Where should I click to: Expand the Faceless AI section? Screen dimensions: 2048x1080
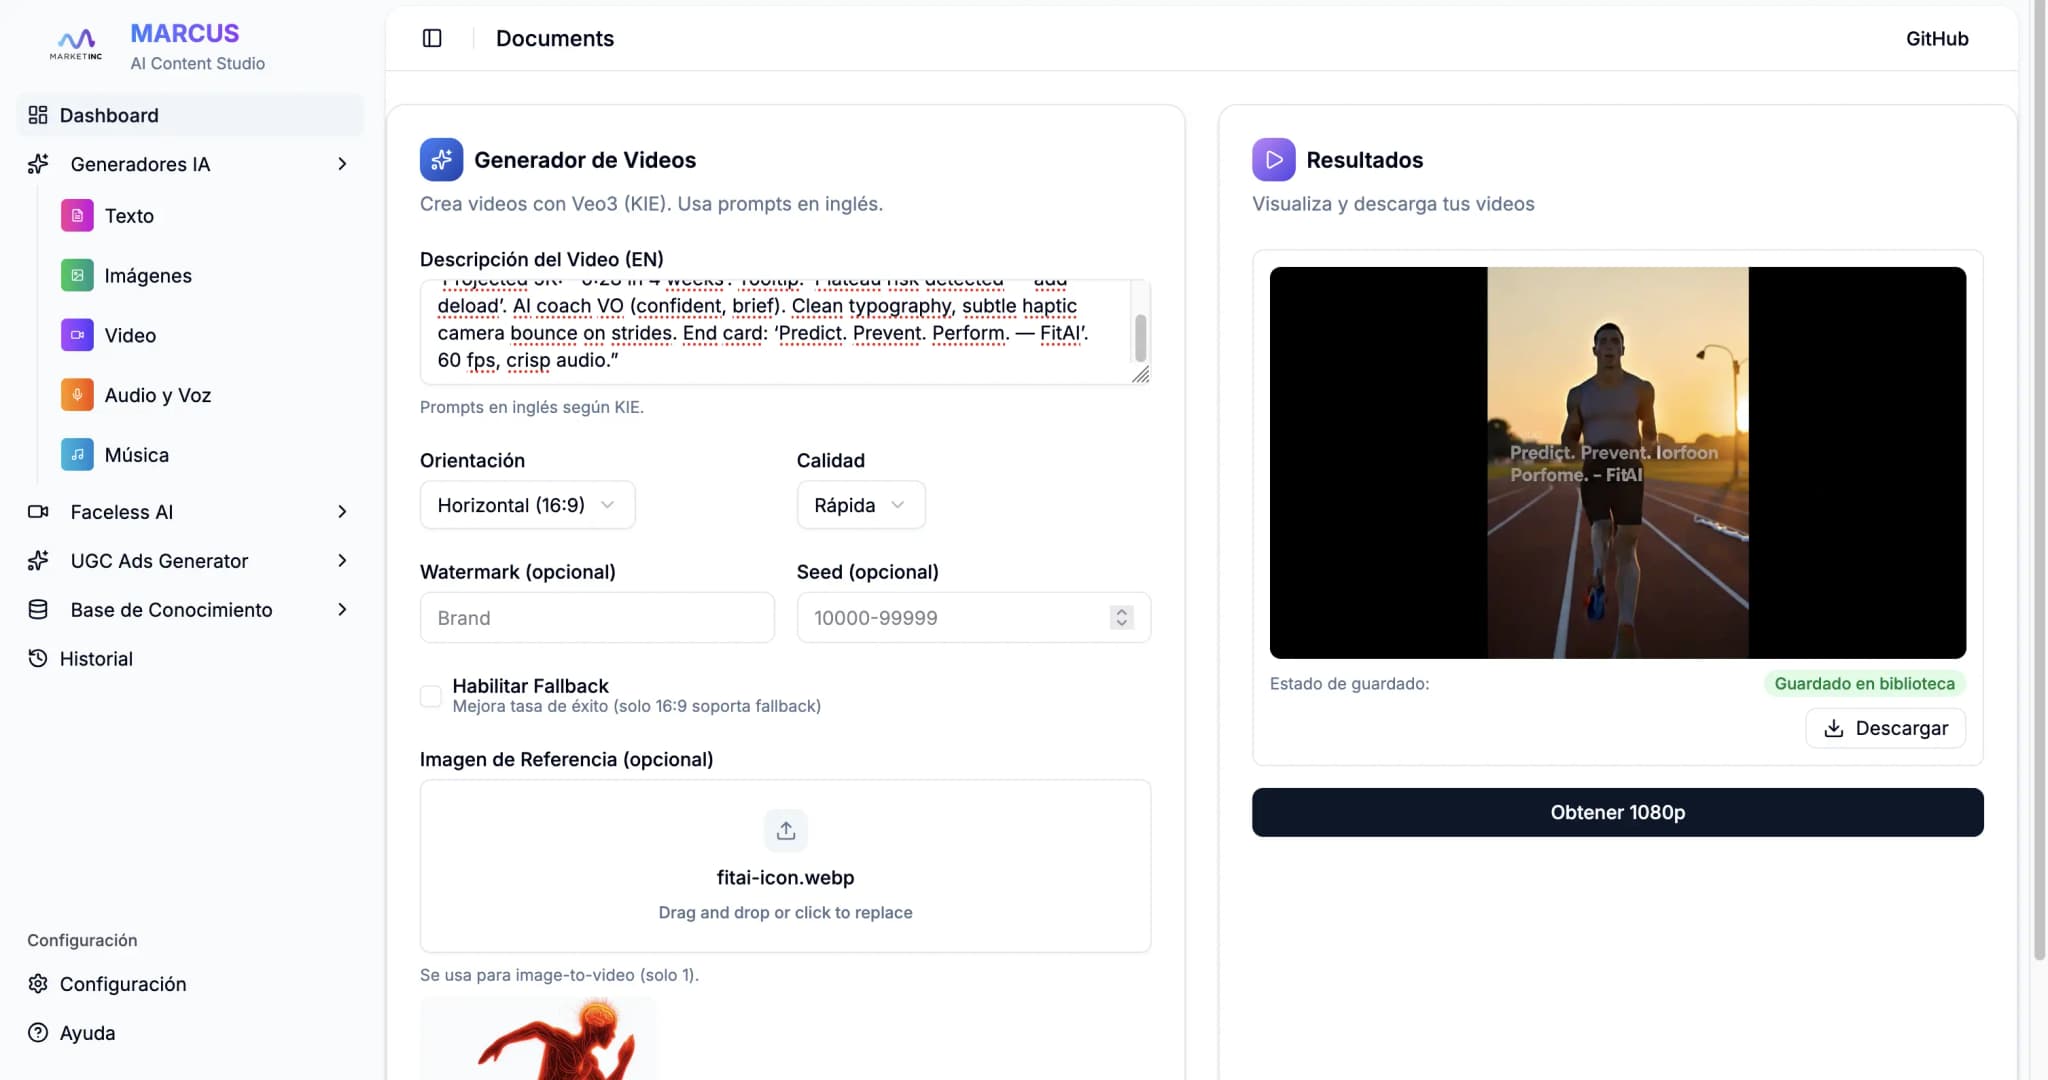tap(342, 512)
